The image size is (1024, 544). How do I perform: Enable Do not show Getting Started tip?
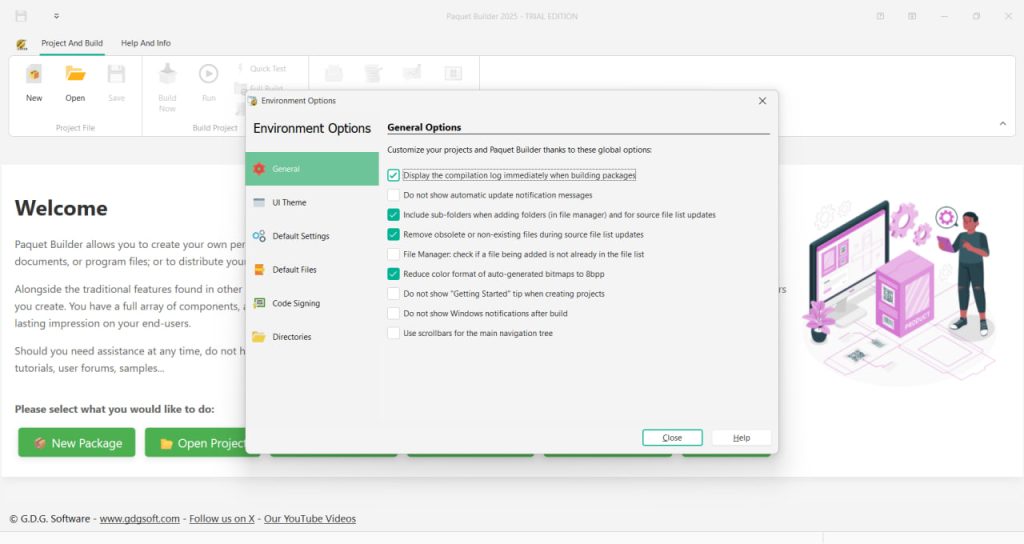[393, 293]
